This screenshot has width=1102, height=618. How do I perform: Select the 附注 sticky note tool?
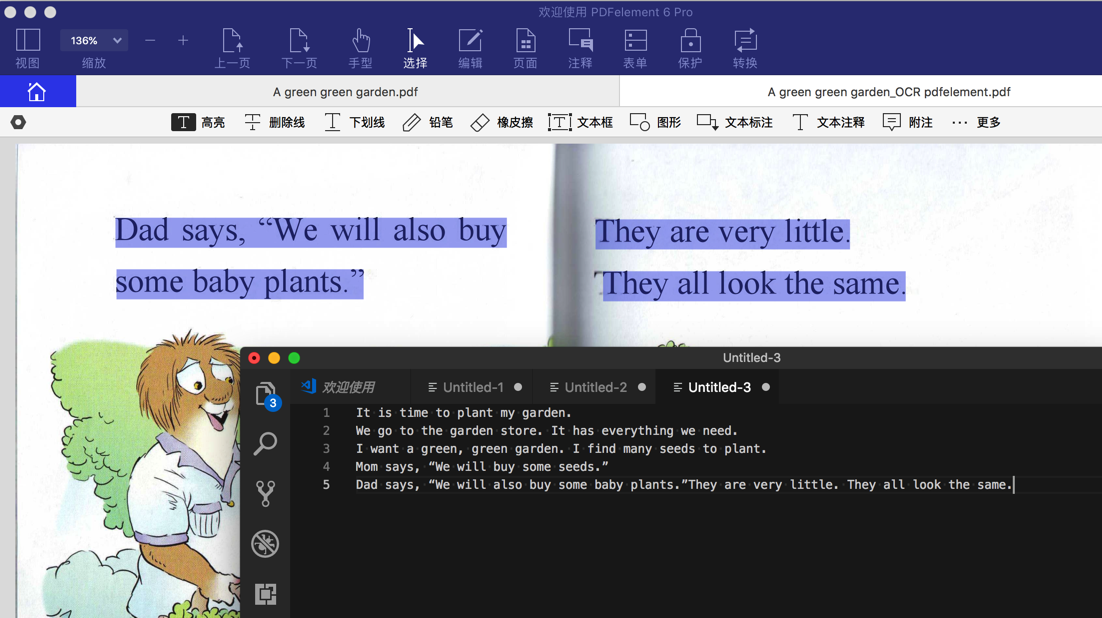[x=908, y=122]
